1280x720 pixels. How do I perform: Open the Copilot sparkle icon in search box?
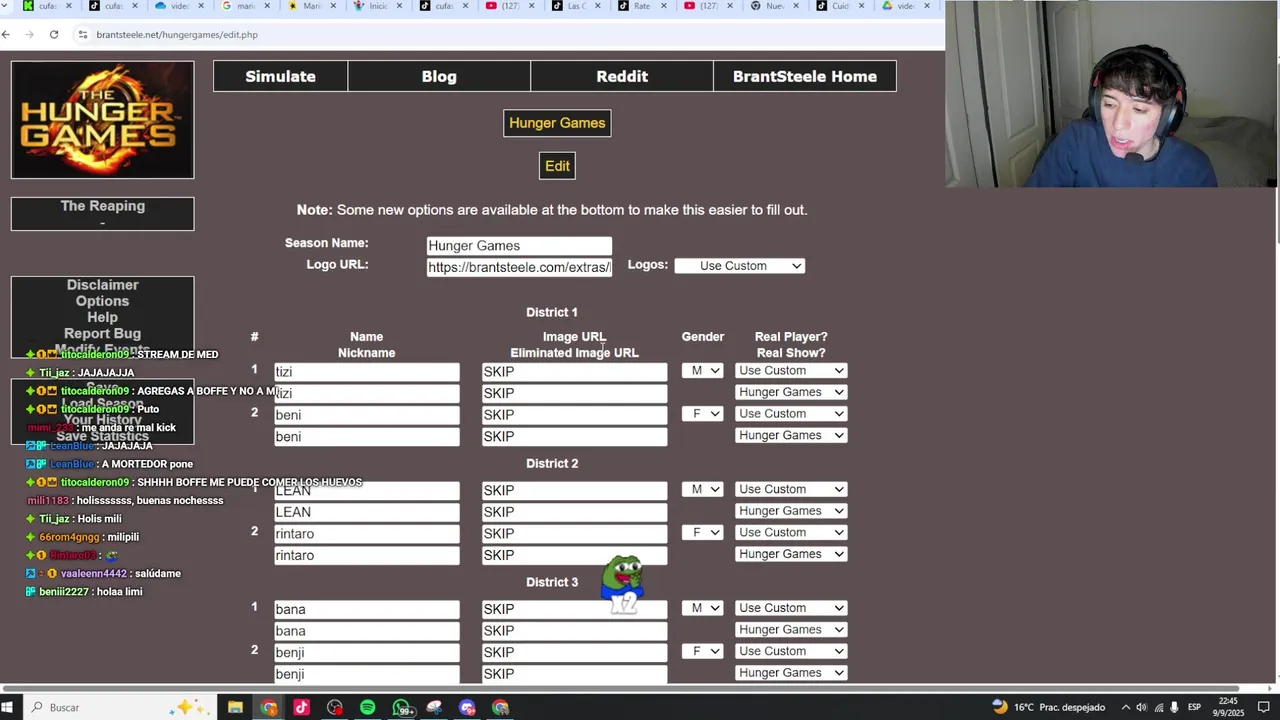point(186,707)
